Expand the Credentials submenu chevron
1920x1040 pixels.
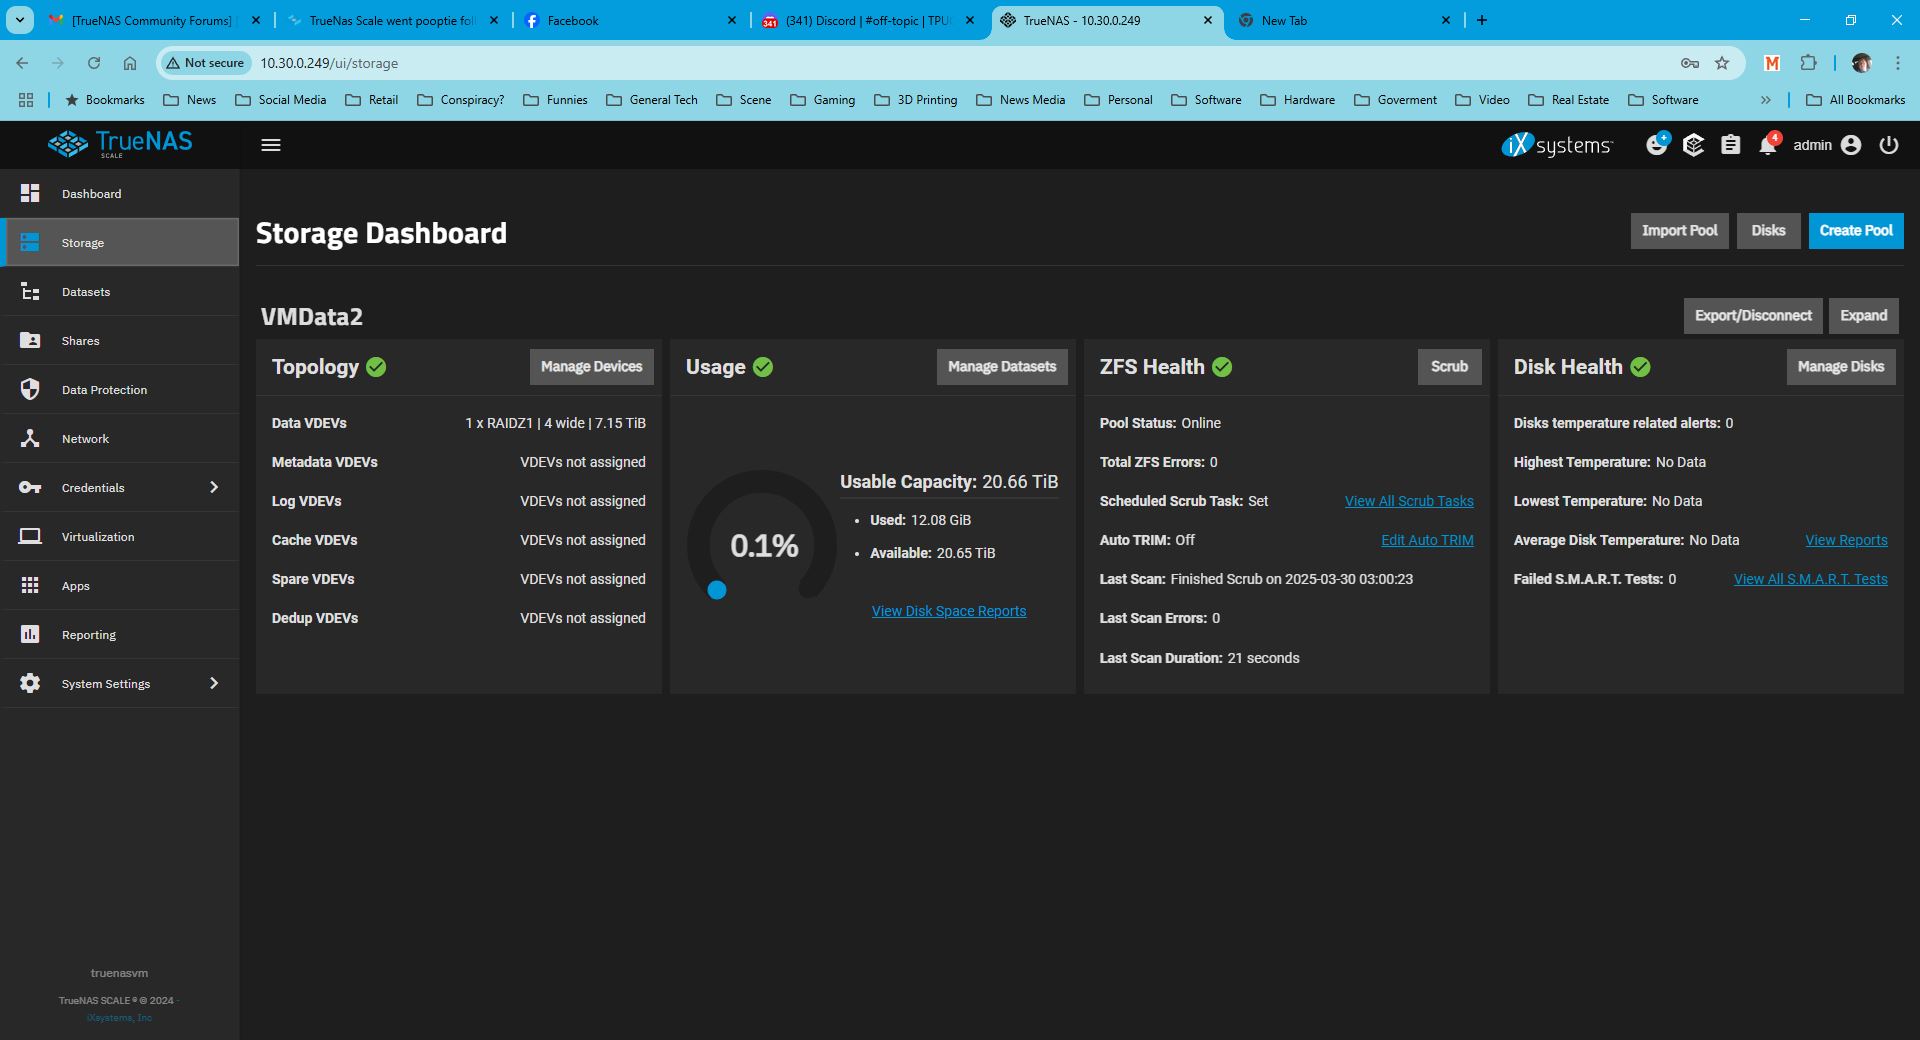click(213, 488)
